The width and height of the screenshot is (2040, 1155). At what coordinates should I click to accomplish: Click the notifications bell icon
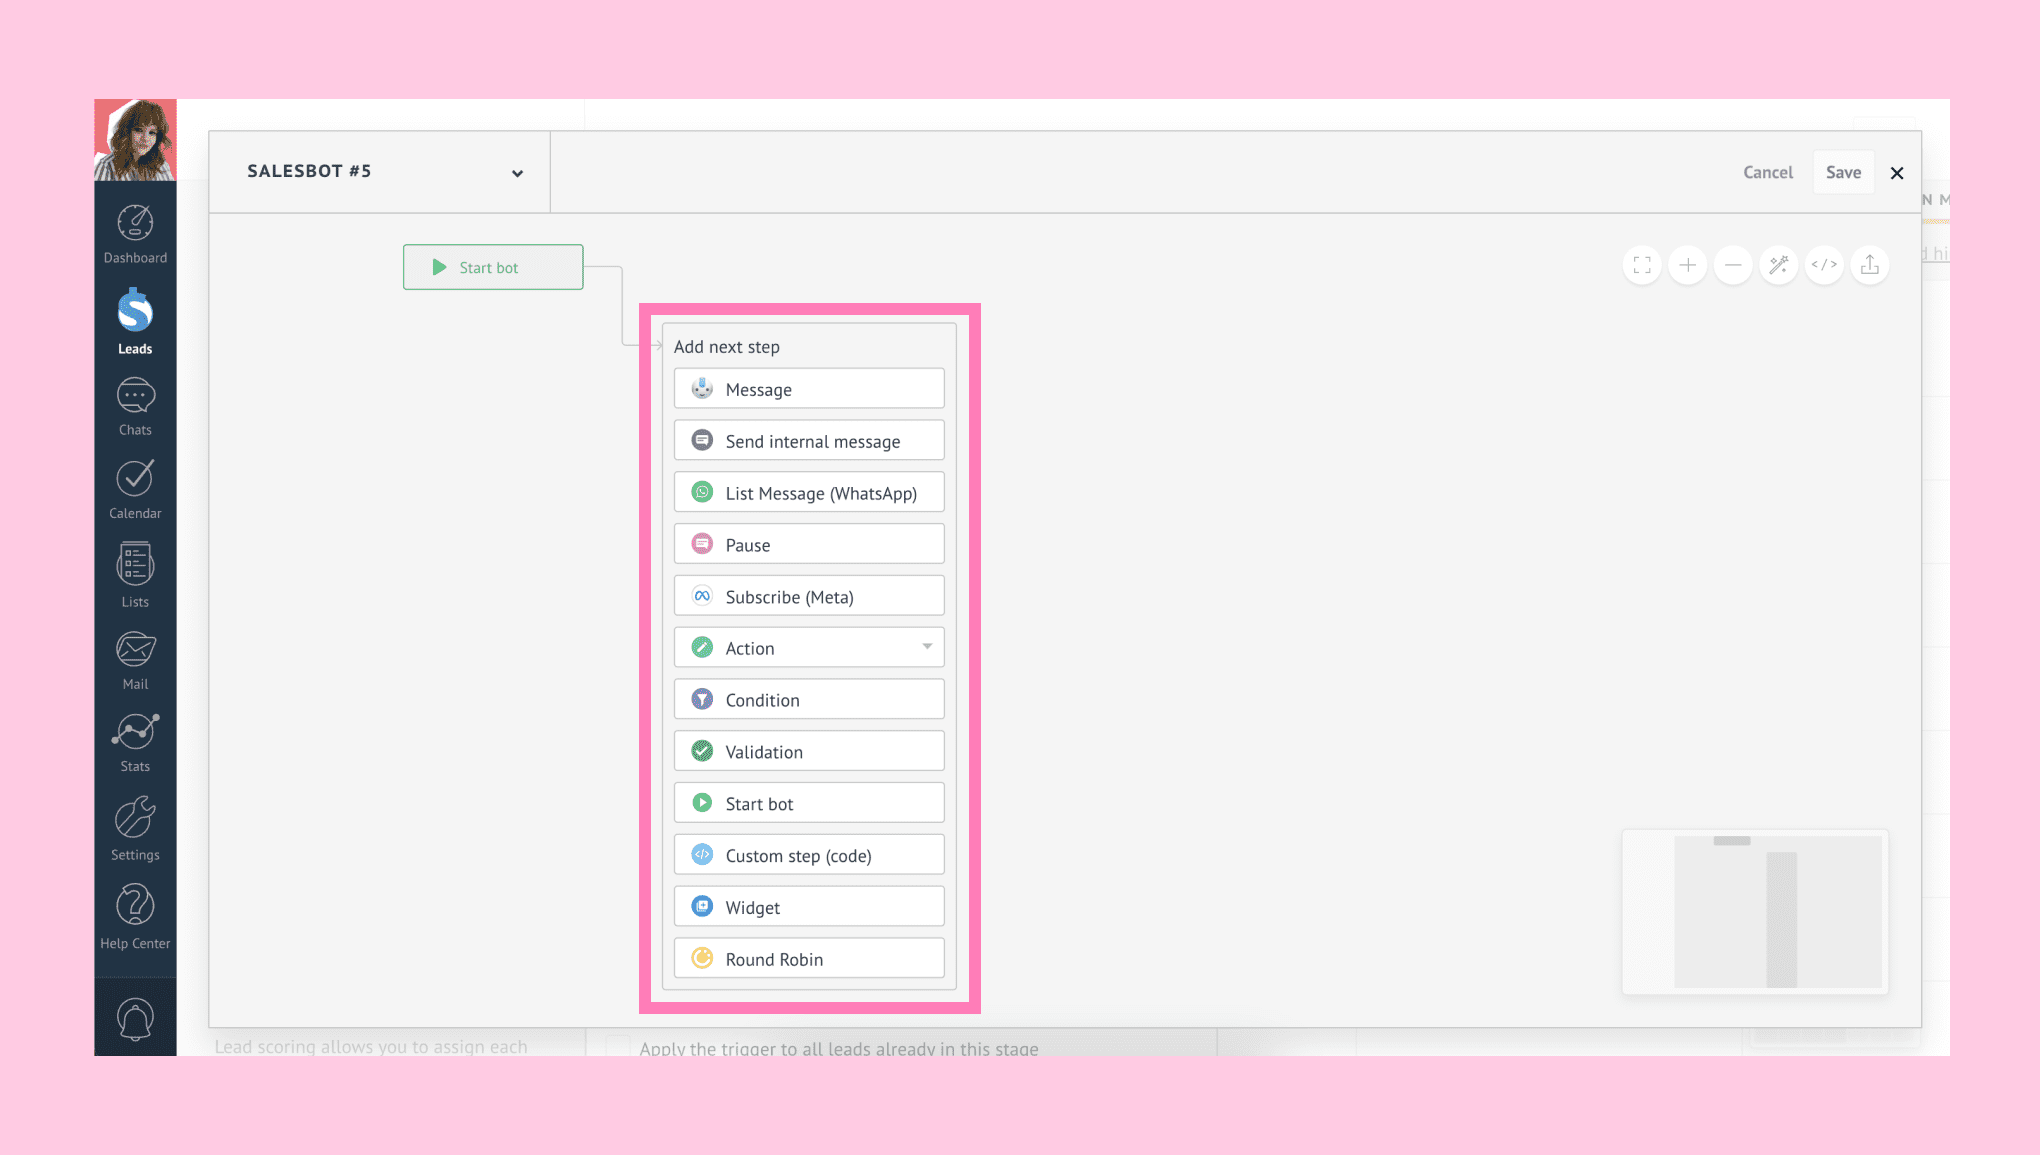click(135, 1019)
